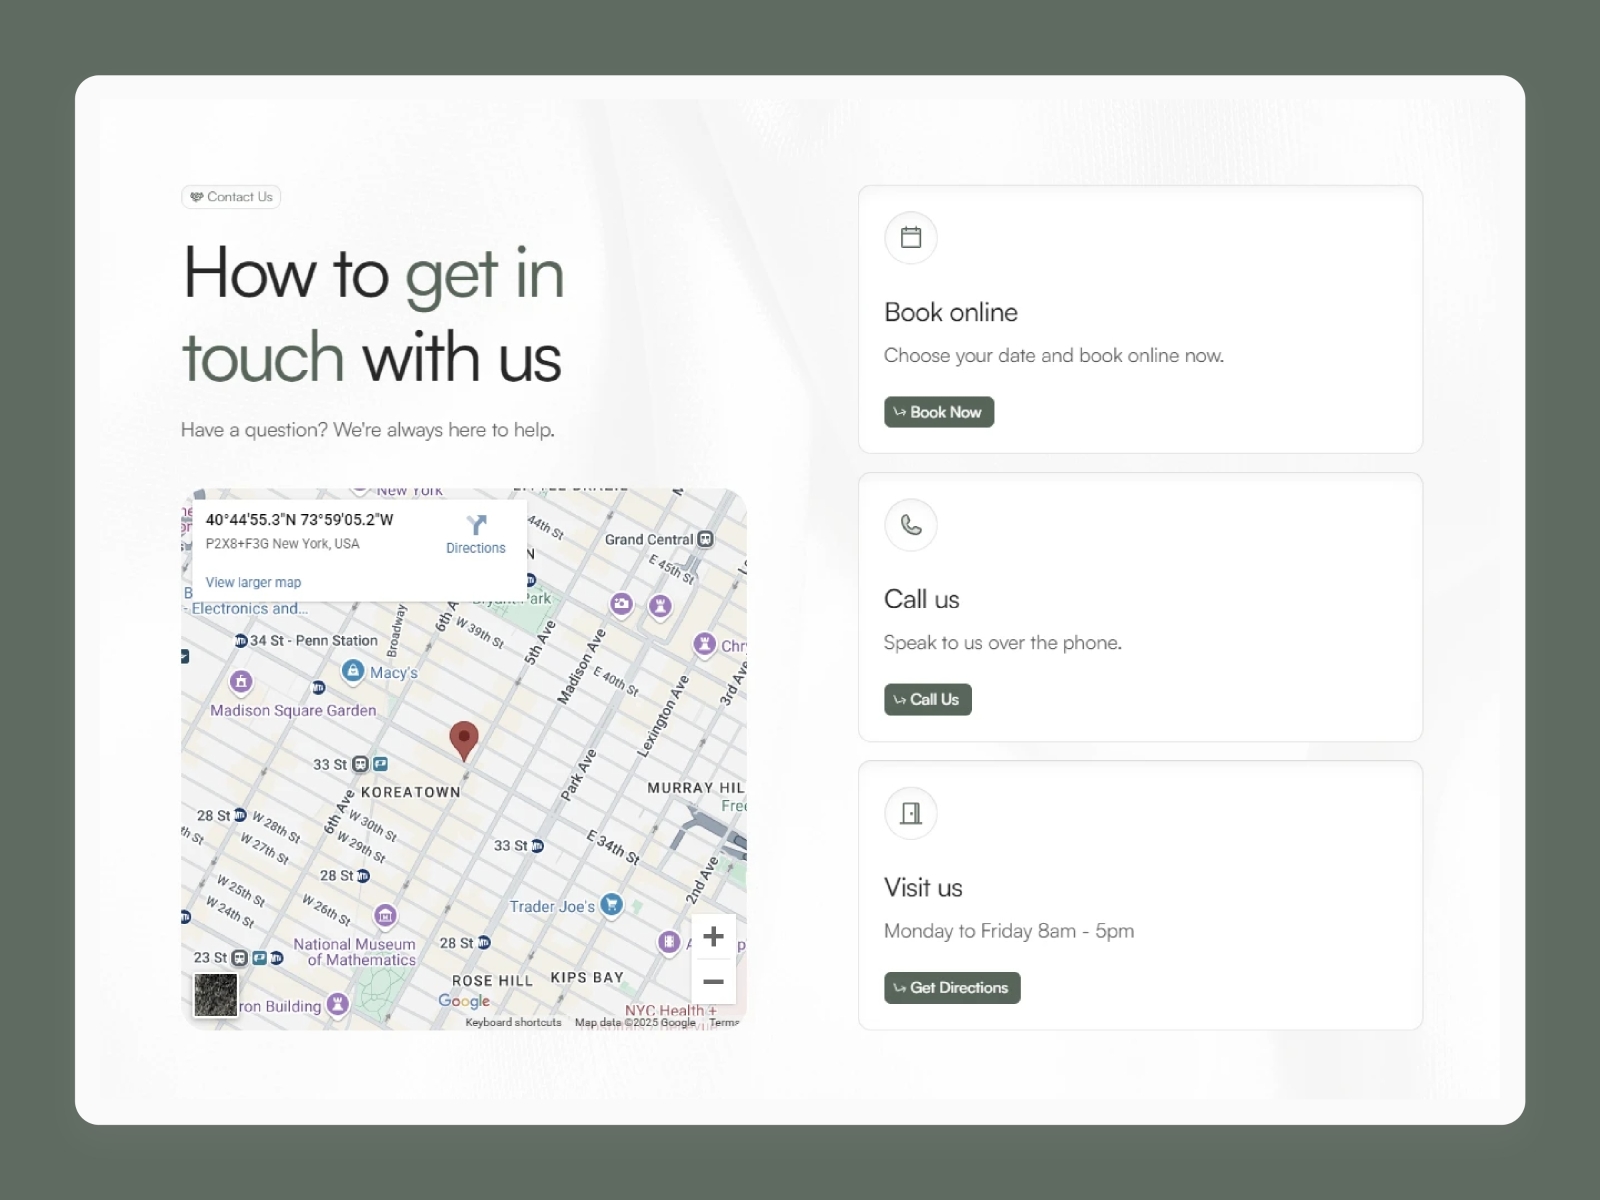Click the Book Now button
Screen dimensions: 1600x1200
(x=938, y=412)
